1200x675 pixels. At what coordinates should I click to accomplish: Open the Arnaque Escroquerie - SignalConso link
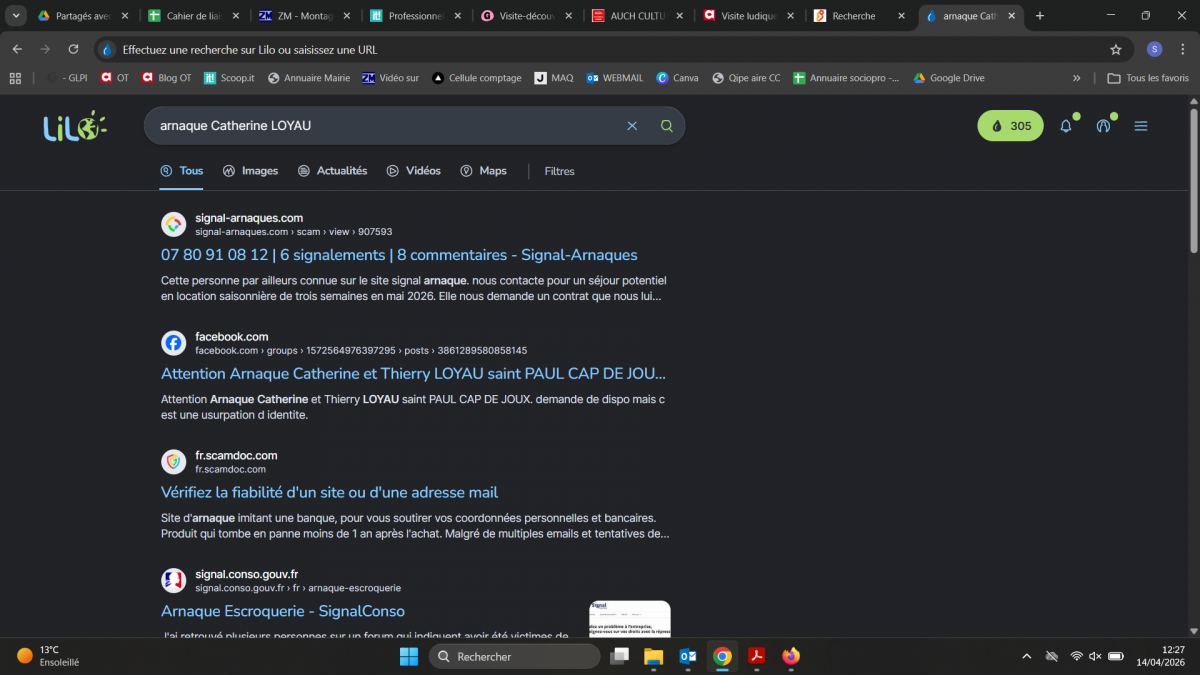(x=283, y=611)
